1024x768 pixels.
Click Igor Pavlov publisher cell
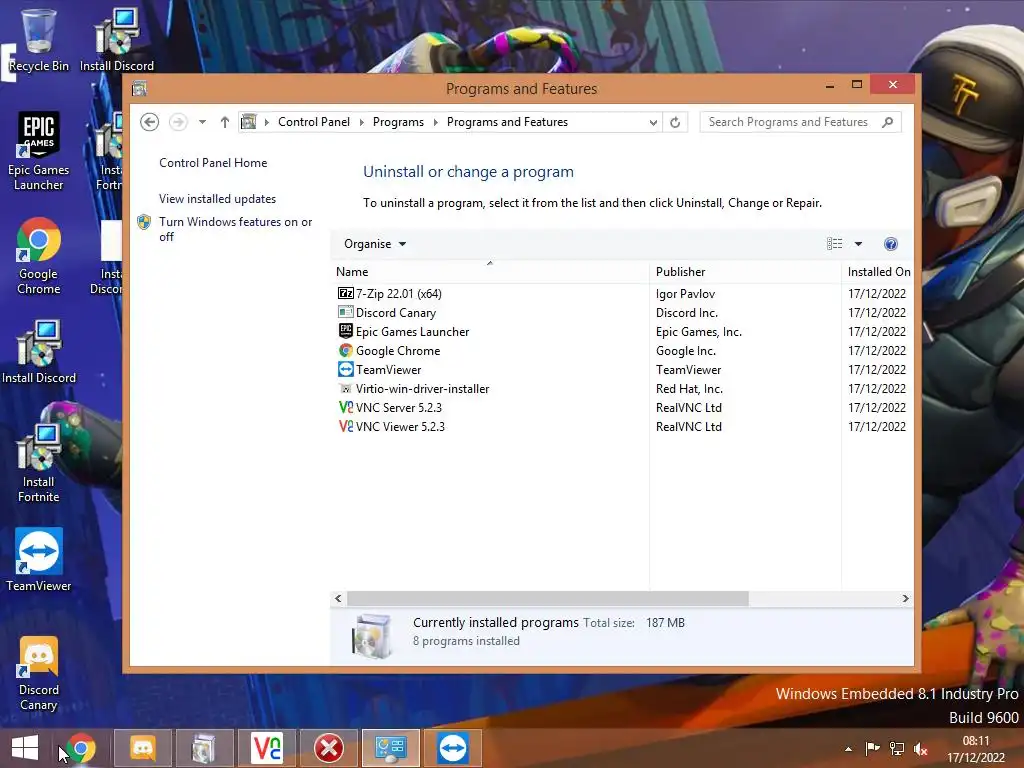point(685,294)
